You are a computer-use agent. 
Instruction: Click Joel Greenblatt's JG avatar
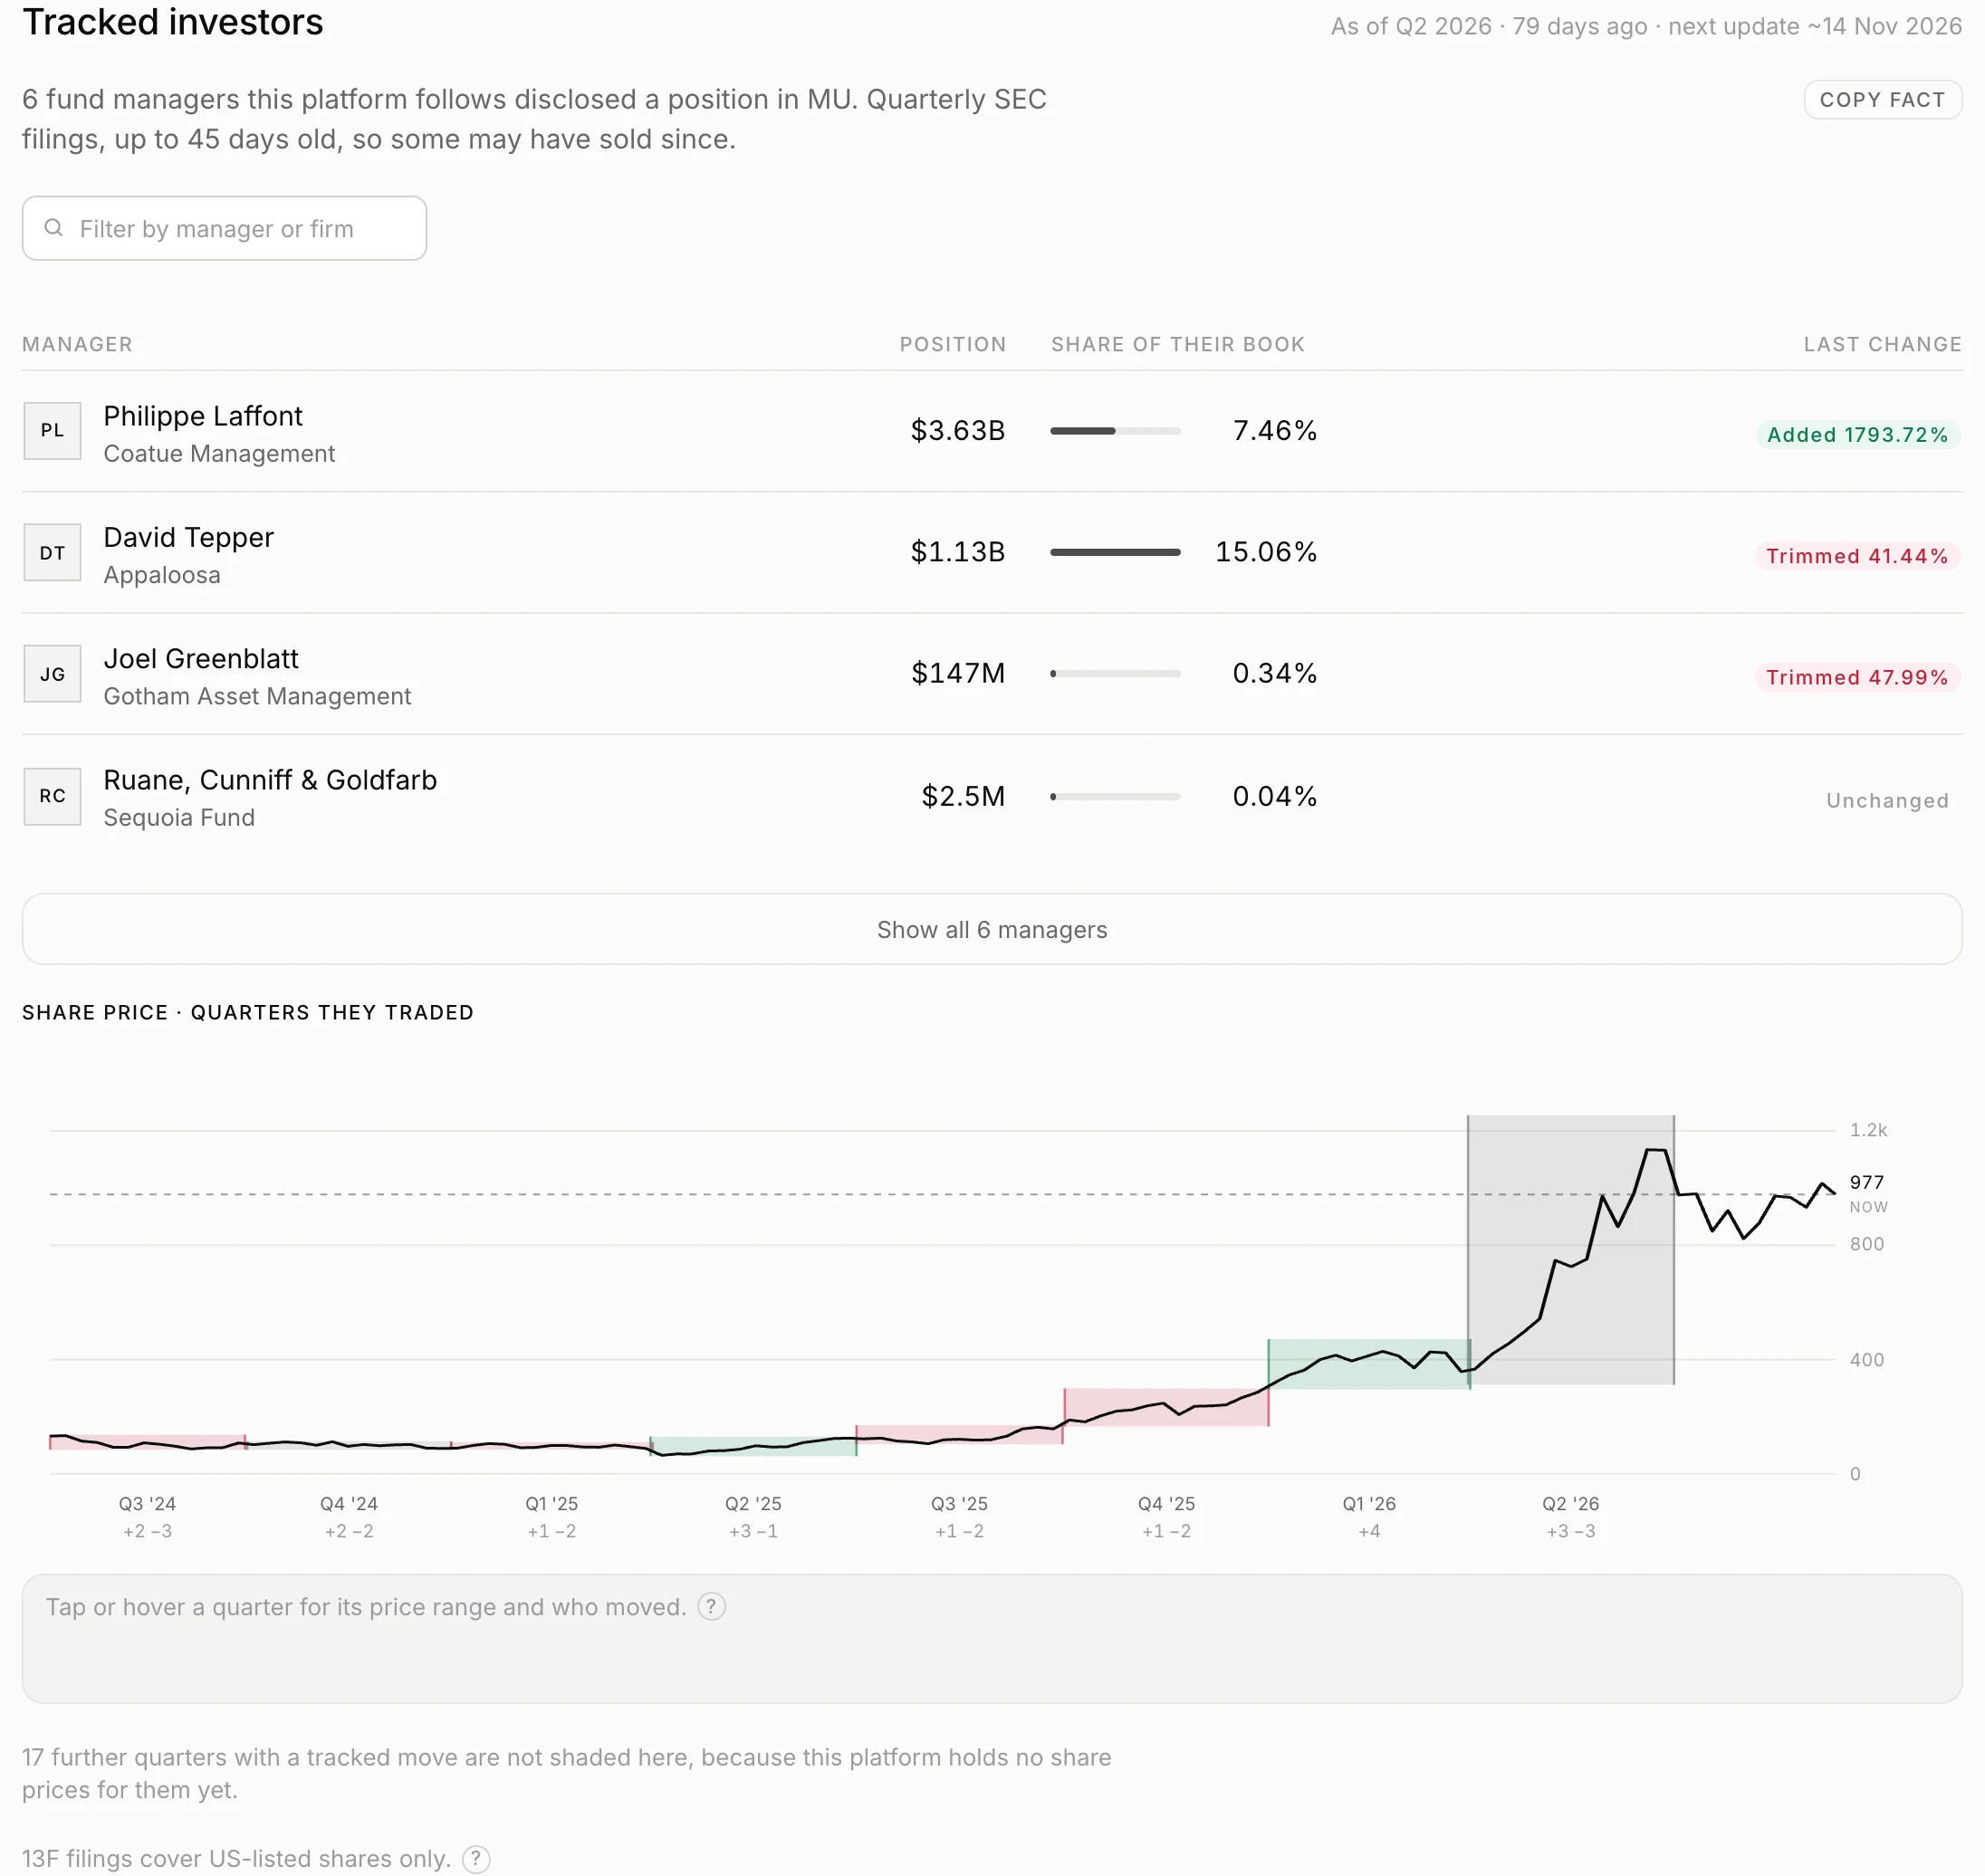coord(52,674)
